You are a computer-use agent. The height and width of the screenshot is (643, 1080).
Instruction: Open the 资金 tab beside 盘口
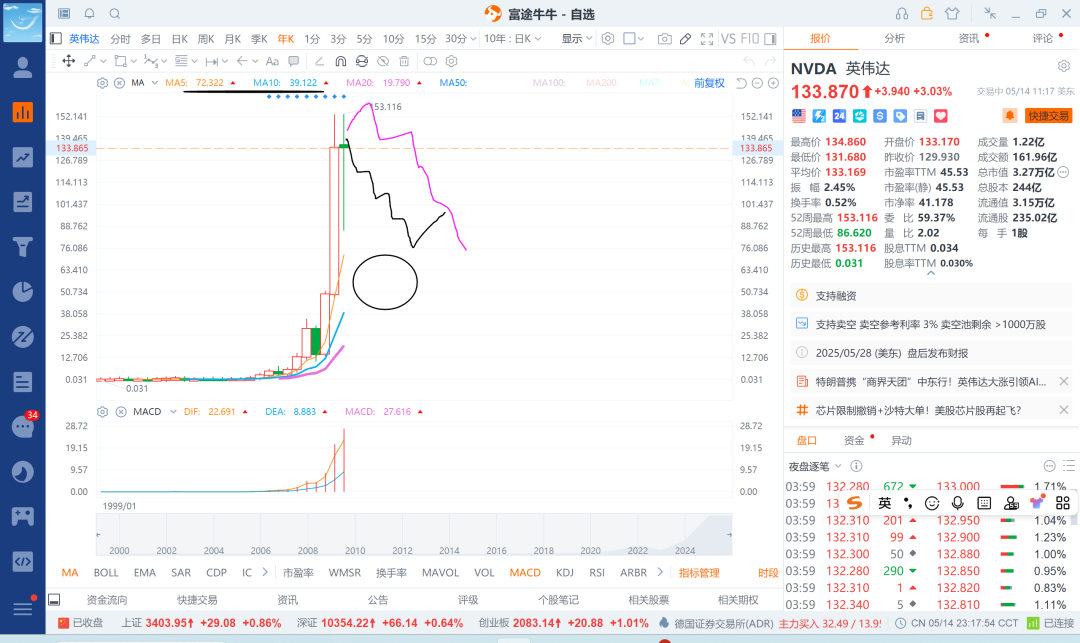(x=854, y=441)
